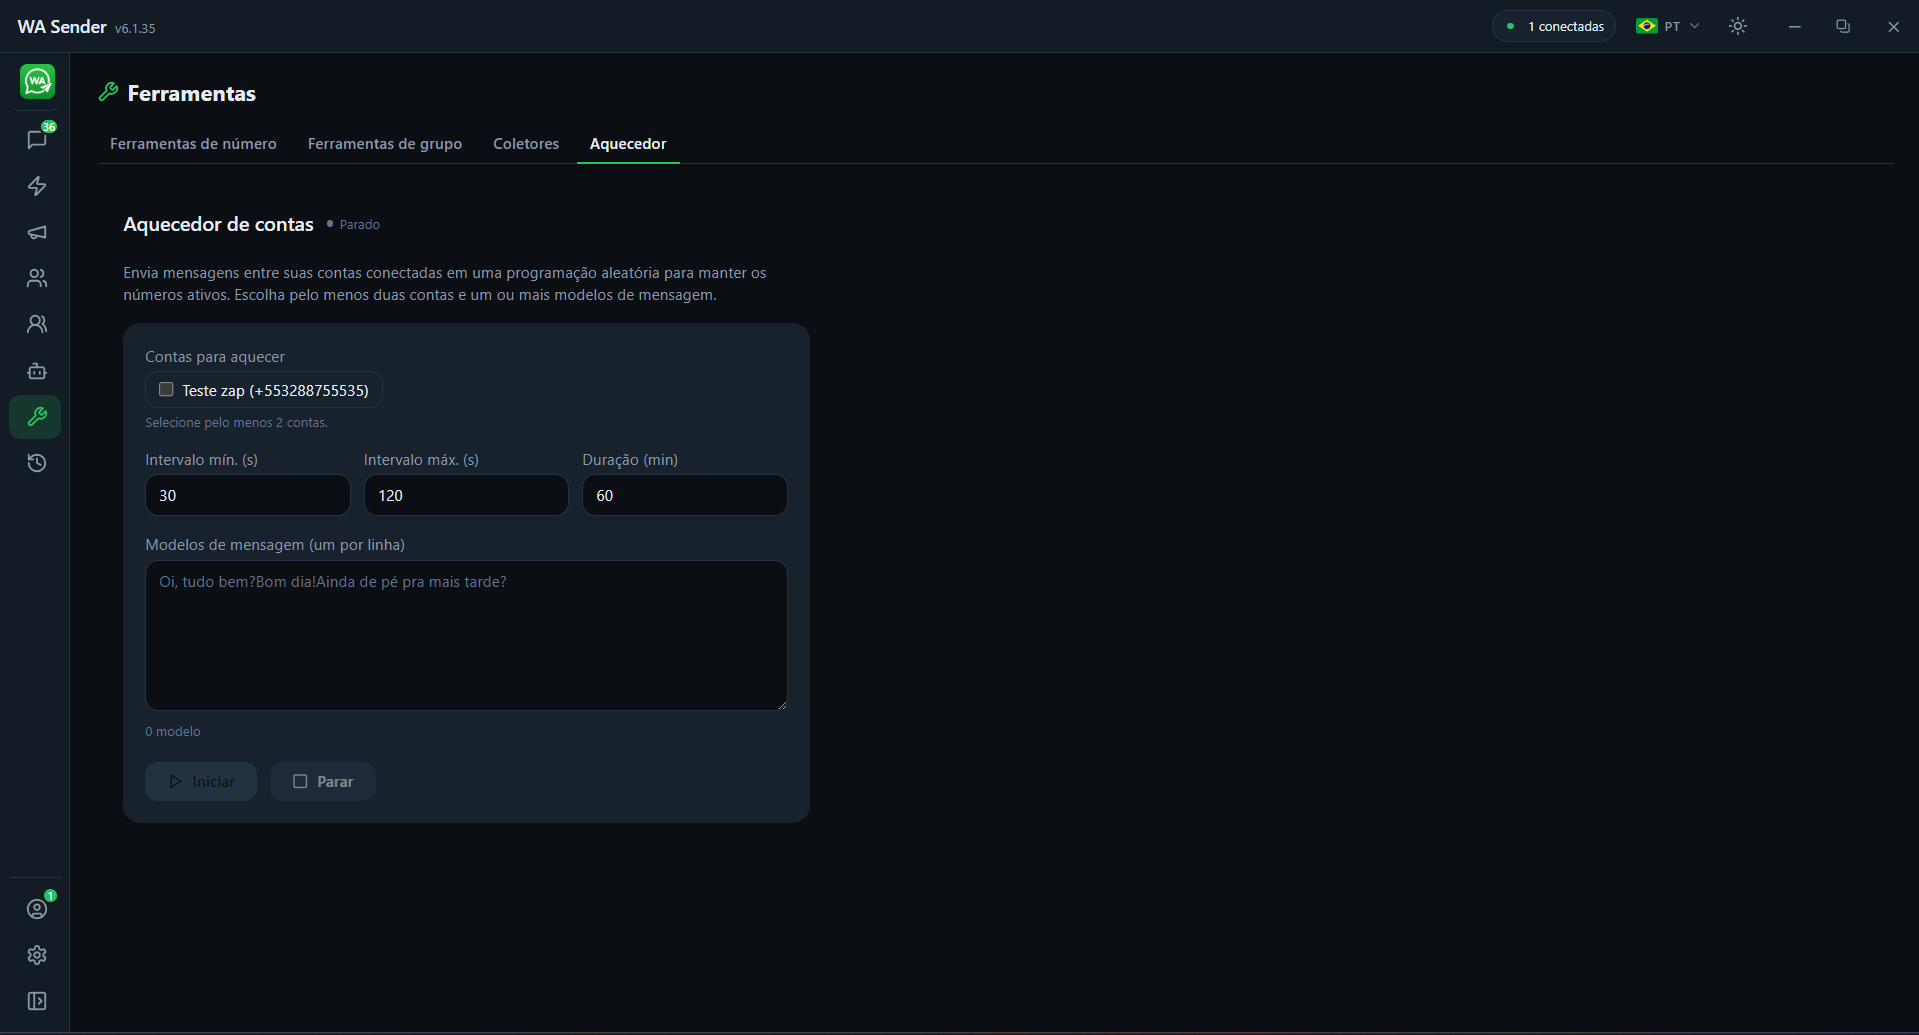This screenshot has width=1919, height=1035.
Task: Switch to Ferramentas de número tab
Action: (x=193, y=144)
